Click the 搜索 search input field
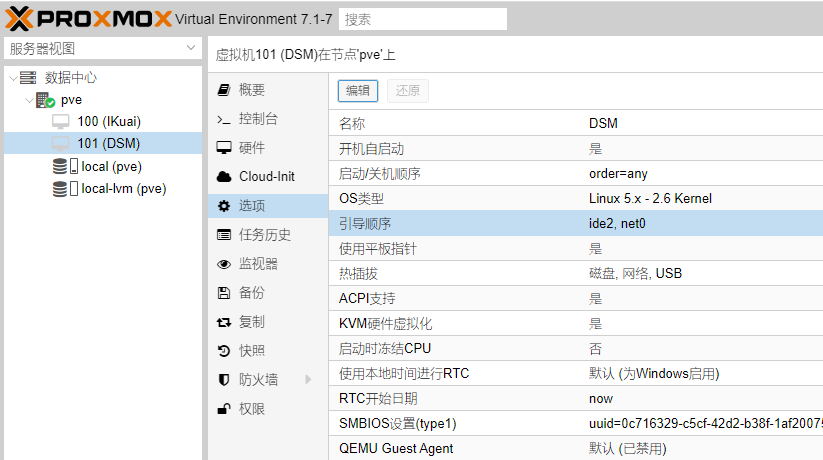 423,19
